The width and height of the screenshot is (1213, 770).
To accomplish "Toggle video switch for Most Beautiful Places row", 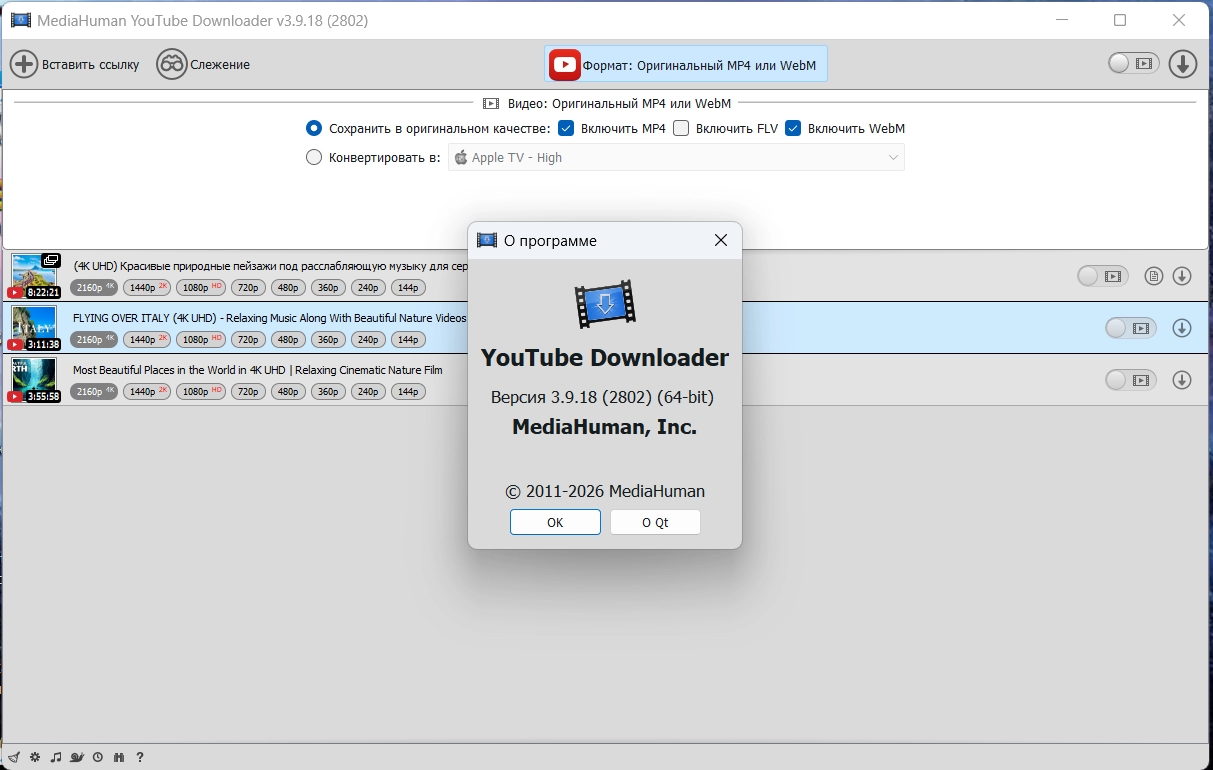I will (x=1131, y=380).
